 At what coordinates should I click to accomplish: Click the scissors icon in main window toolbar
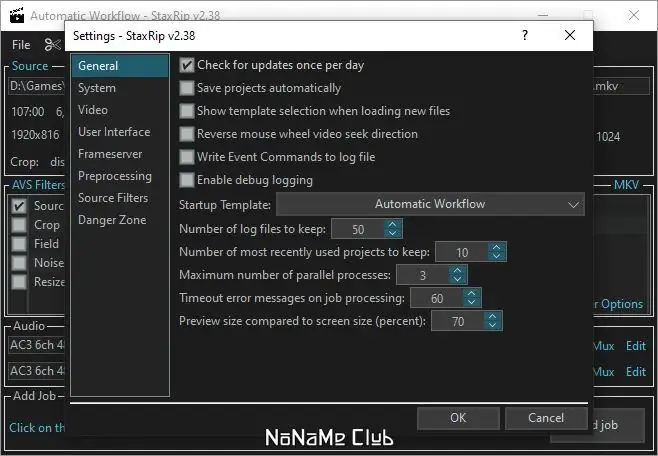(x=53, y=44)
